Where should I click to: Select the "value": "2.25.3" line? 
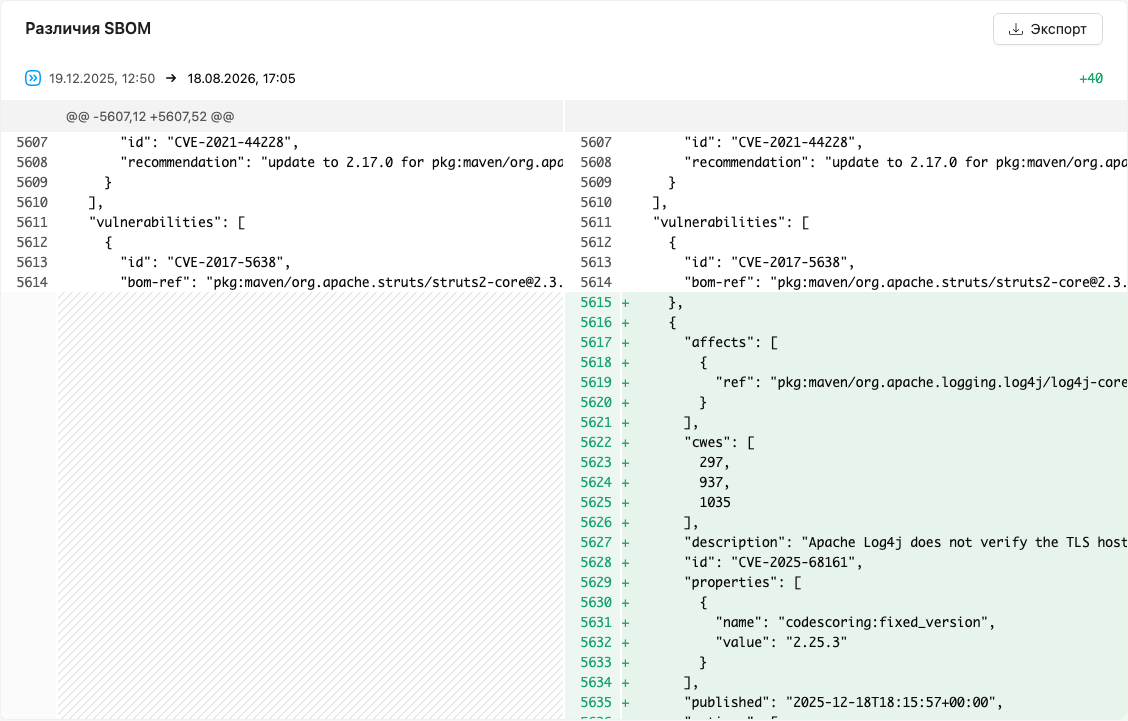781,642
